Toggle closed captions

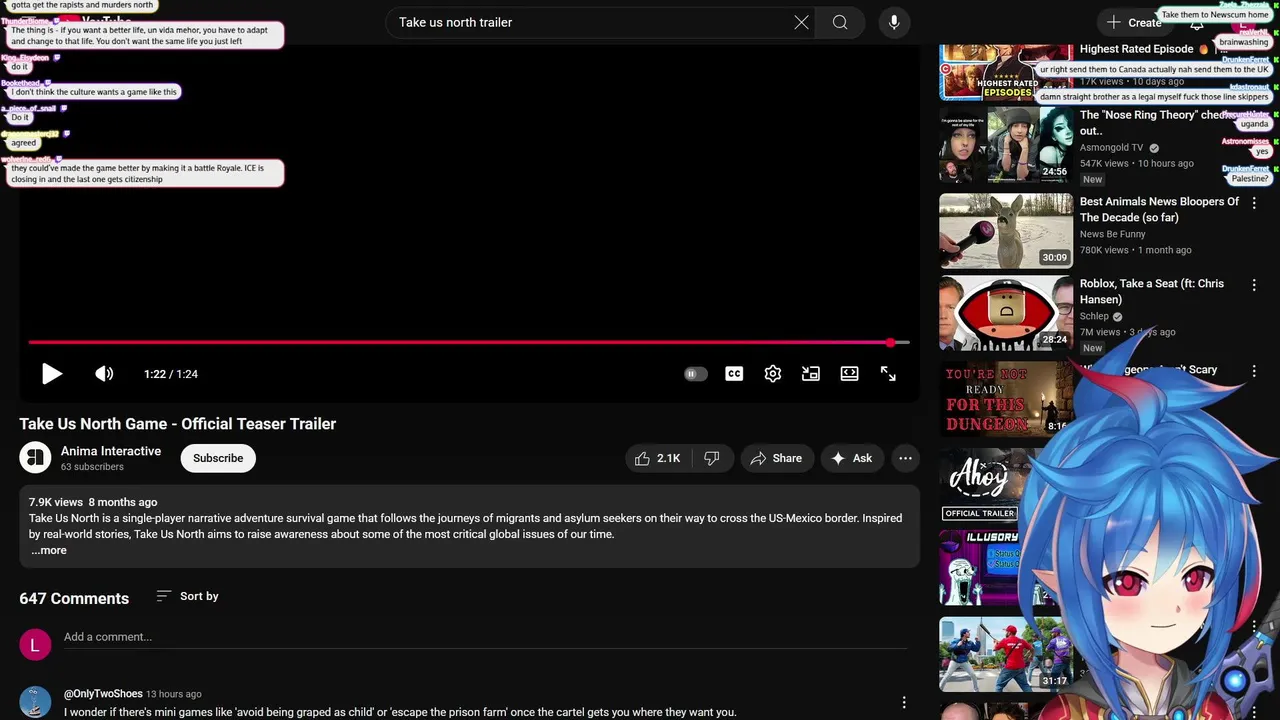point(734,374)
